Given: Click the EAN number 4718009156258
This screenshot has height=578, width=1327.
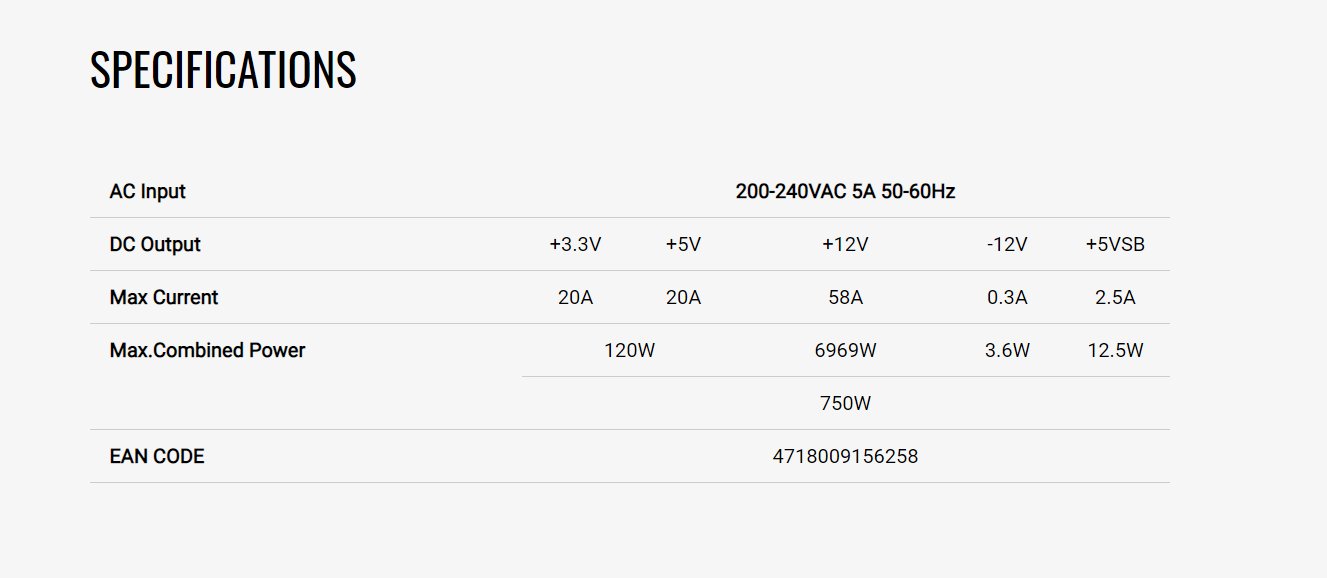Looking at the screenshot, I should click(x=845, y=456).
